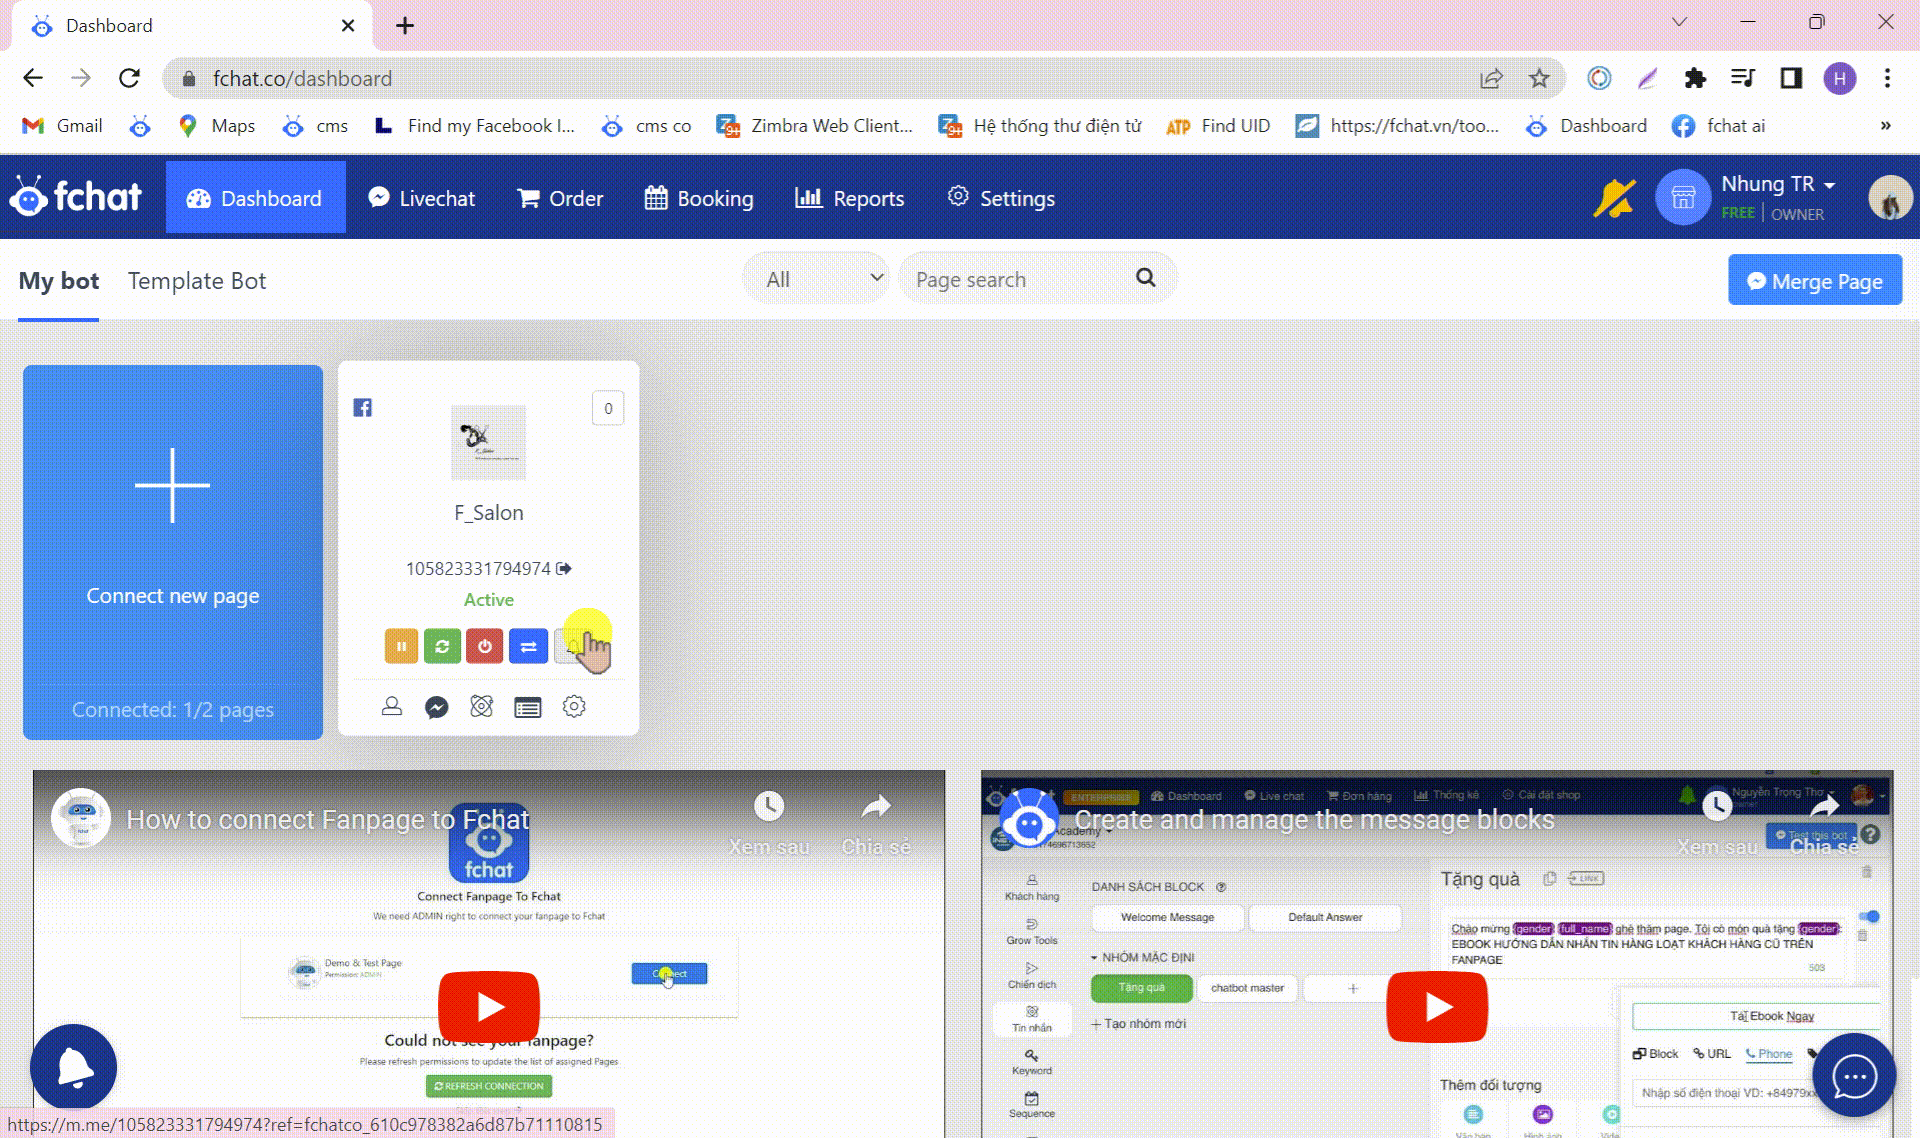The height and width of the screenshot is (1138, 1920).
Task: Expand the All filter dropdown
Action: coord(817,279)
